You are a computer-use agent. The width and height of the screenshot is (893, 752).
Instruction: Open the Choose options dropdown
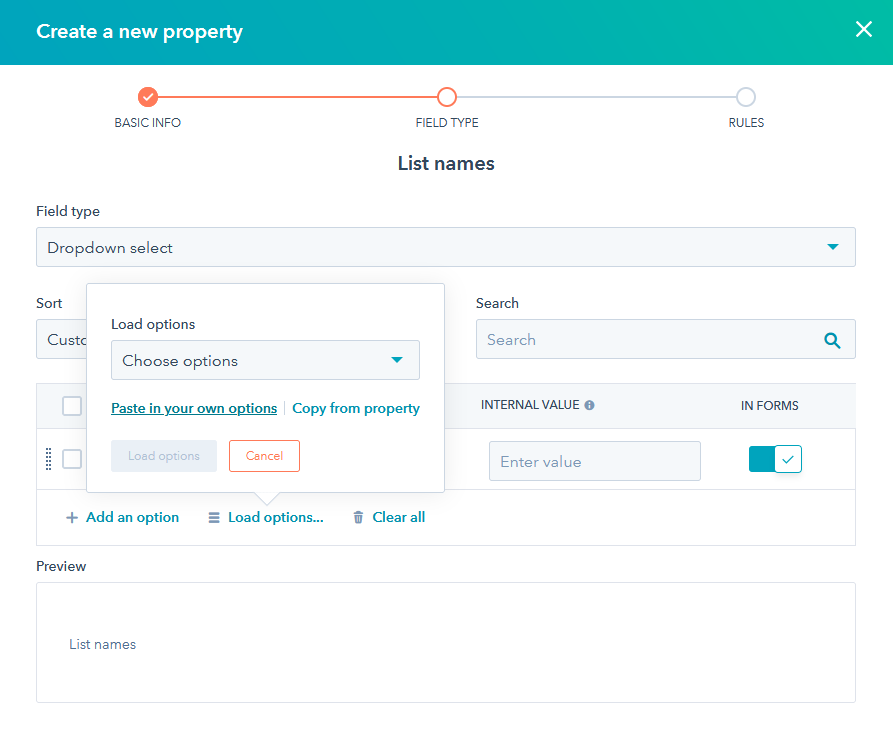265,360
